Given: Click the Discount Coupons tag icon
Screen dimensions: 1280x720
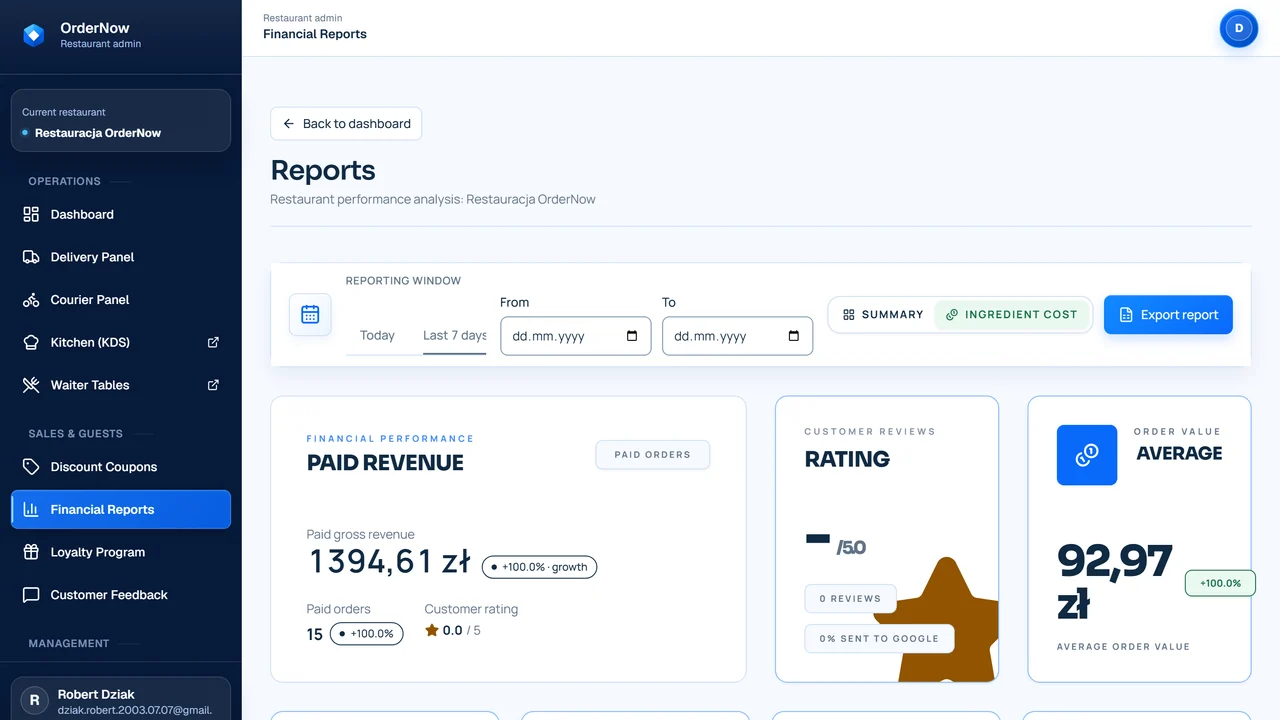Looking at the screenshot, I should pos(31,467).
